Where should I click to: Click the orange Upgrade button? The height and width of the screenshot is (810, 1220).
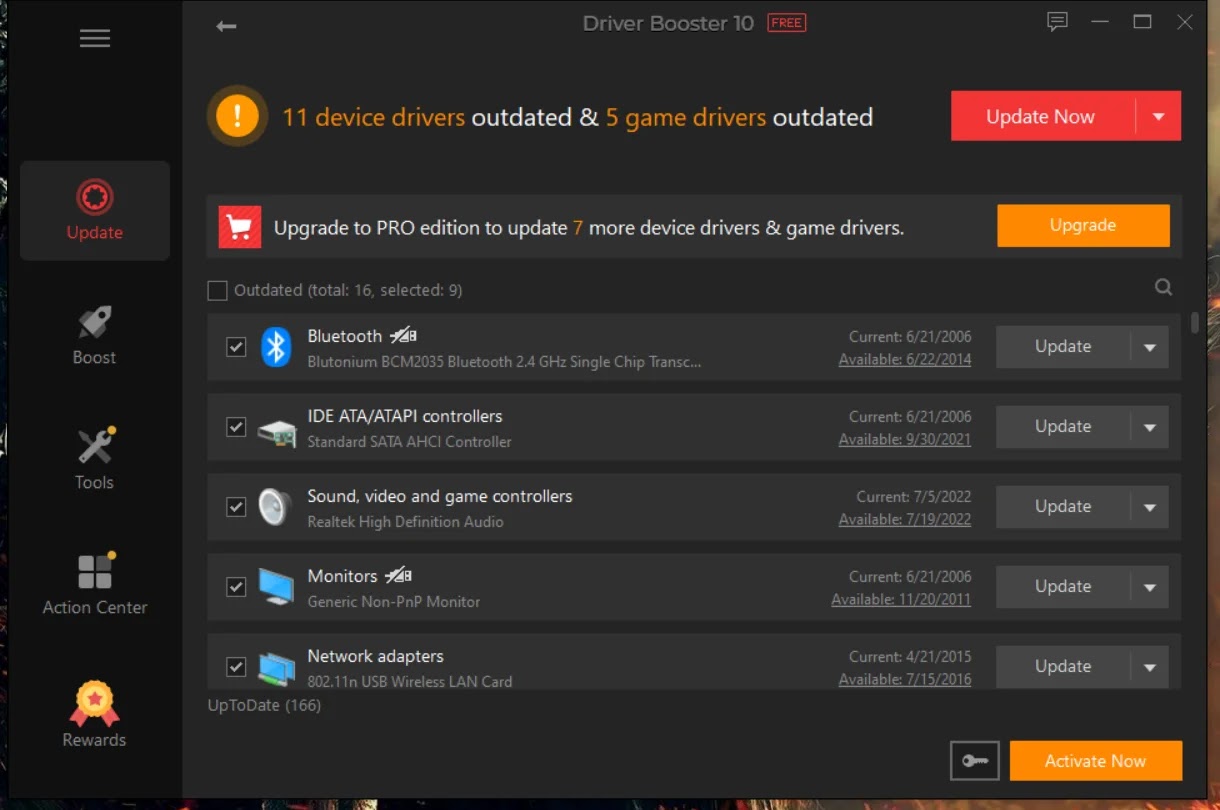(1083, 226)
